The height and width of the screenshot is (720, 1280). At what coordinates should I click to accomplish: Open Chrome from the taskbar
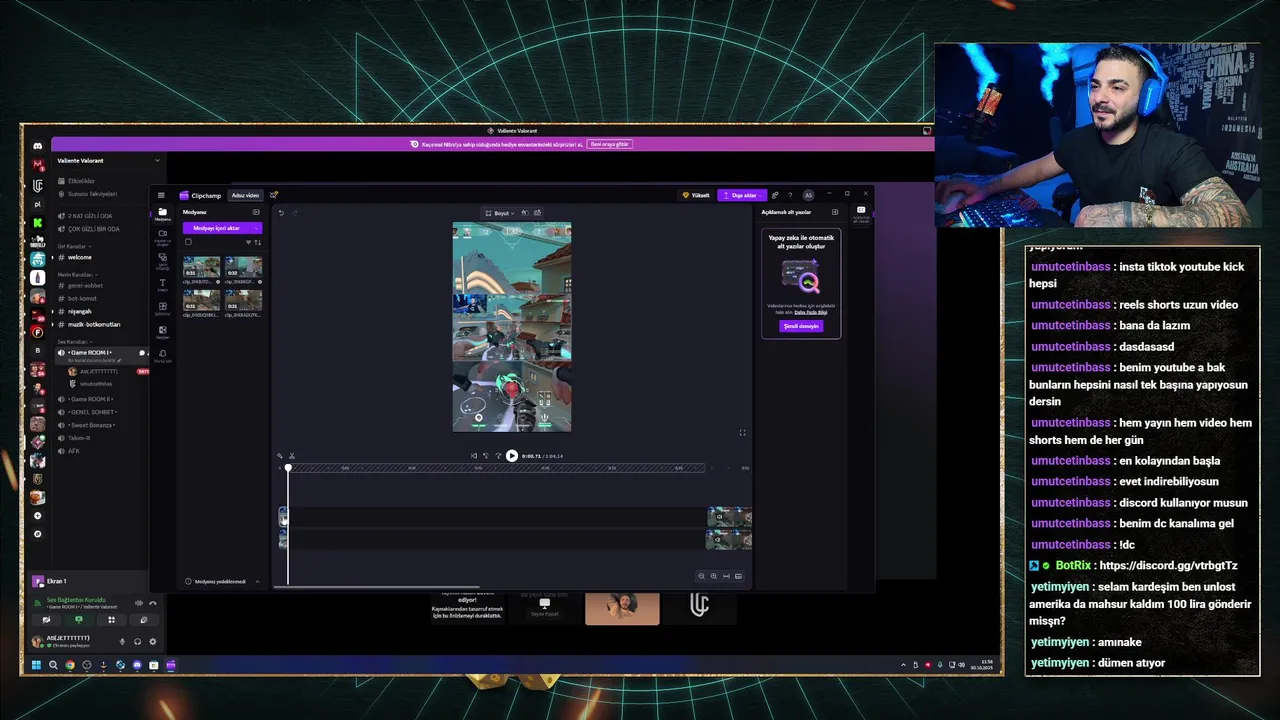pyautogui.click(x=70, y=665)
